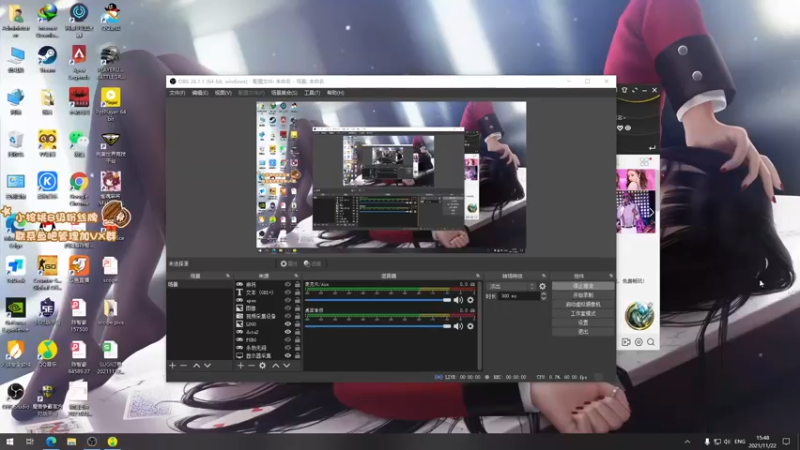This screenshot has height=450, width=800.
Task: Move scene down in scenes panel
Action: pos(208,365)
